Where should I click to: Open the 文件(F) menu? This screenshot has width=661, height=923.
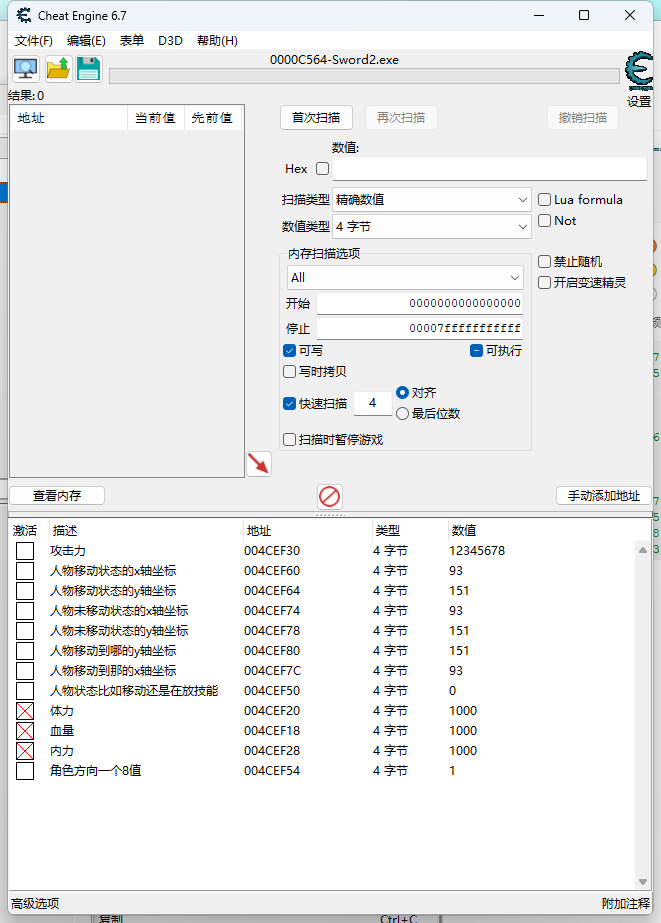[x=34, y=41]
